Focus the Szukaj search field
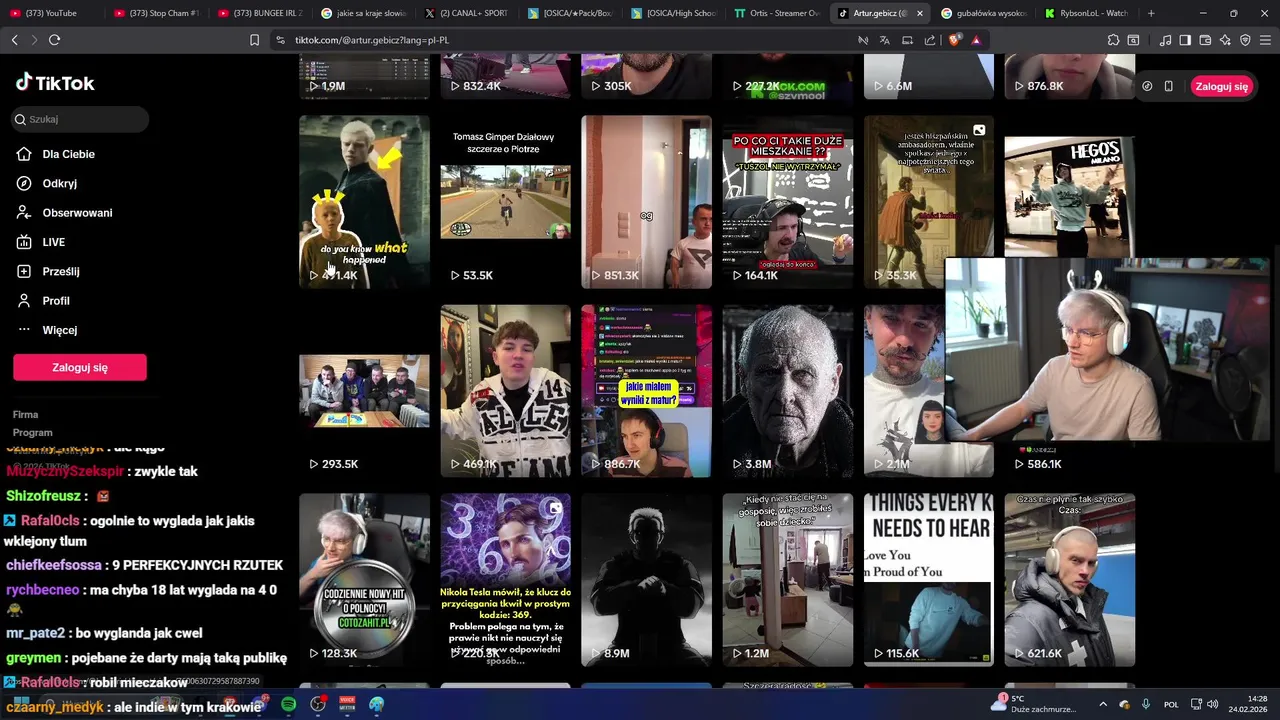 pyautogui.click(x=80, y=119)
